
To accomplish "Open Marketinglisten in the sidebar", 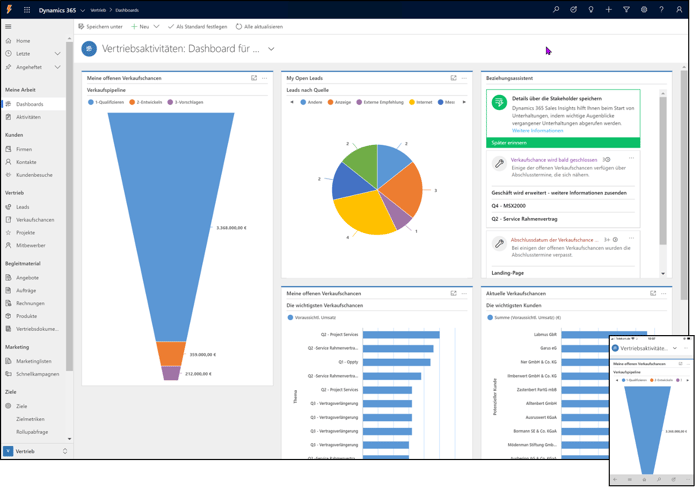I will coord(33,361).
